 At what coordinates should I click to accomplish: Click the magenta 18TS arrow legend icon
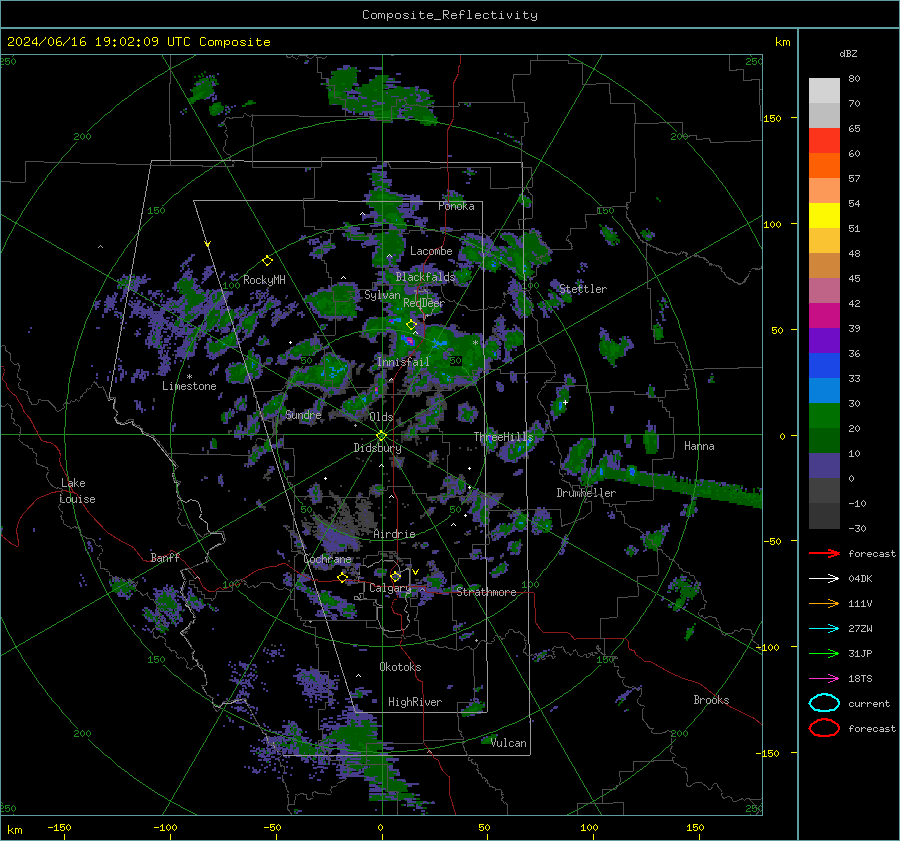point(824,679)
